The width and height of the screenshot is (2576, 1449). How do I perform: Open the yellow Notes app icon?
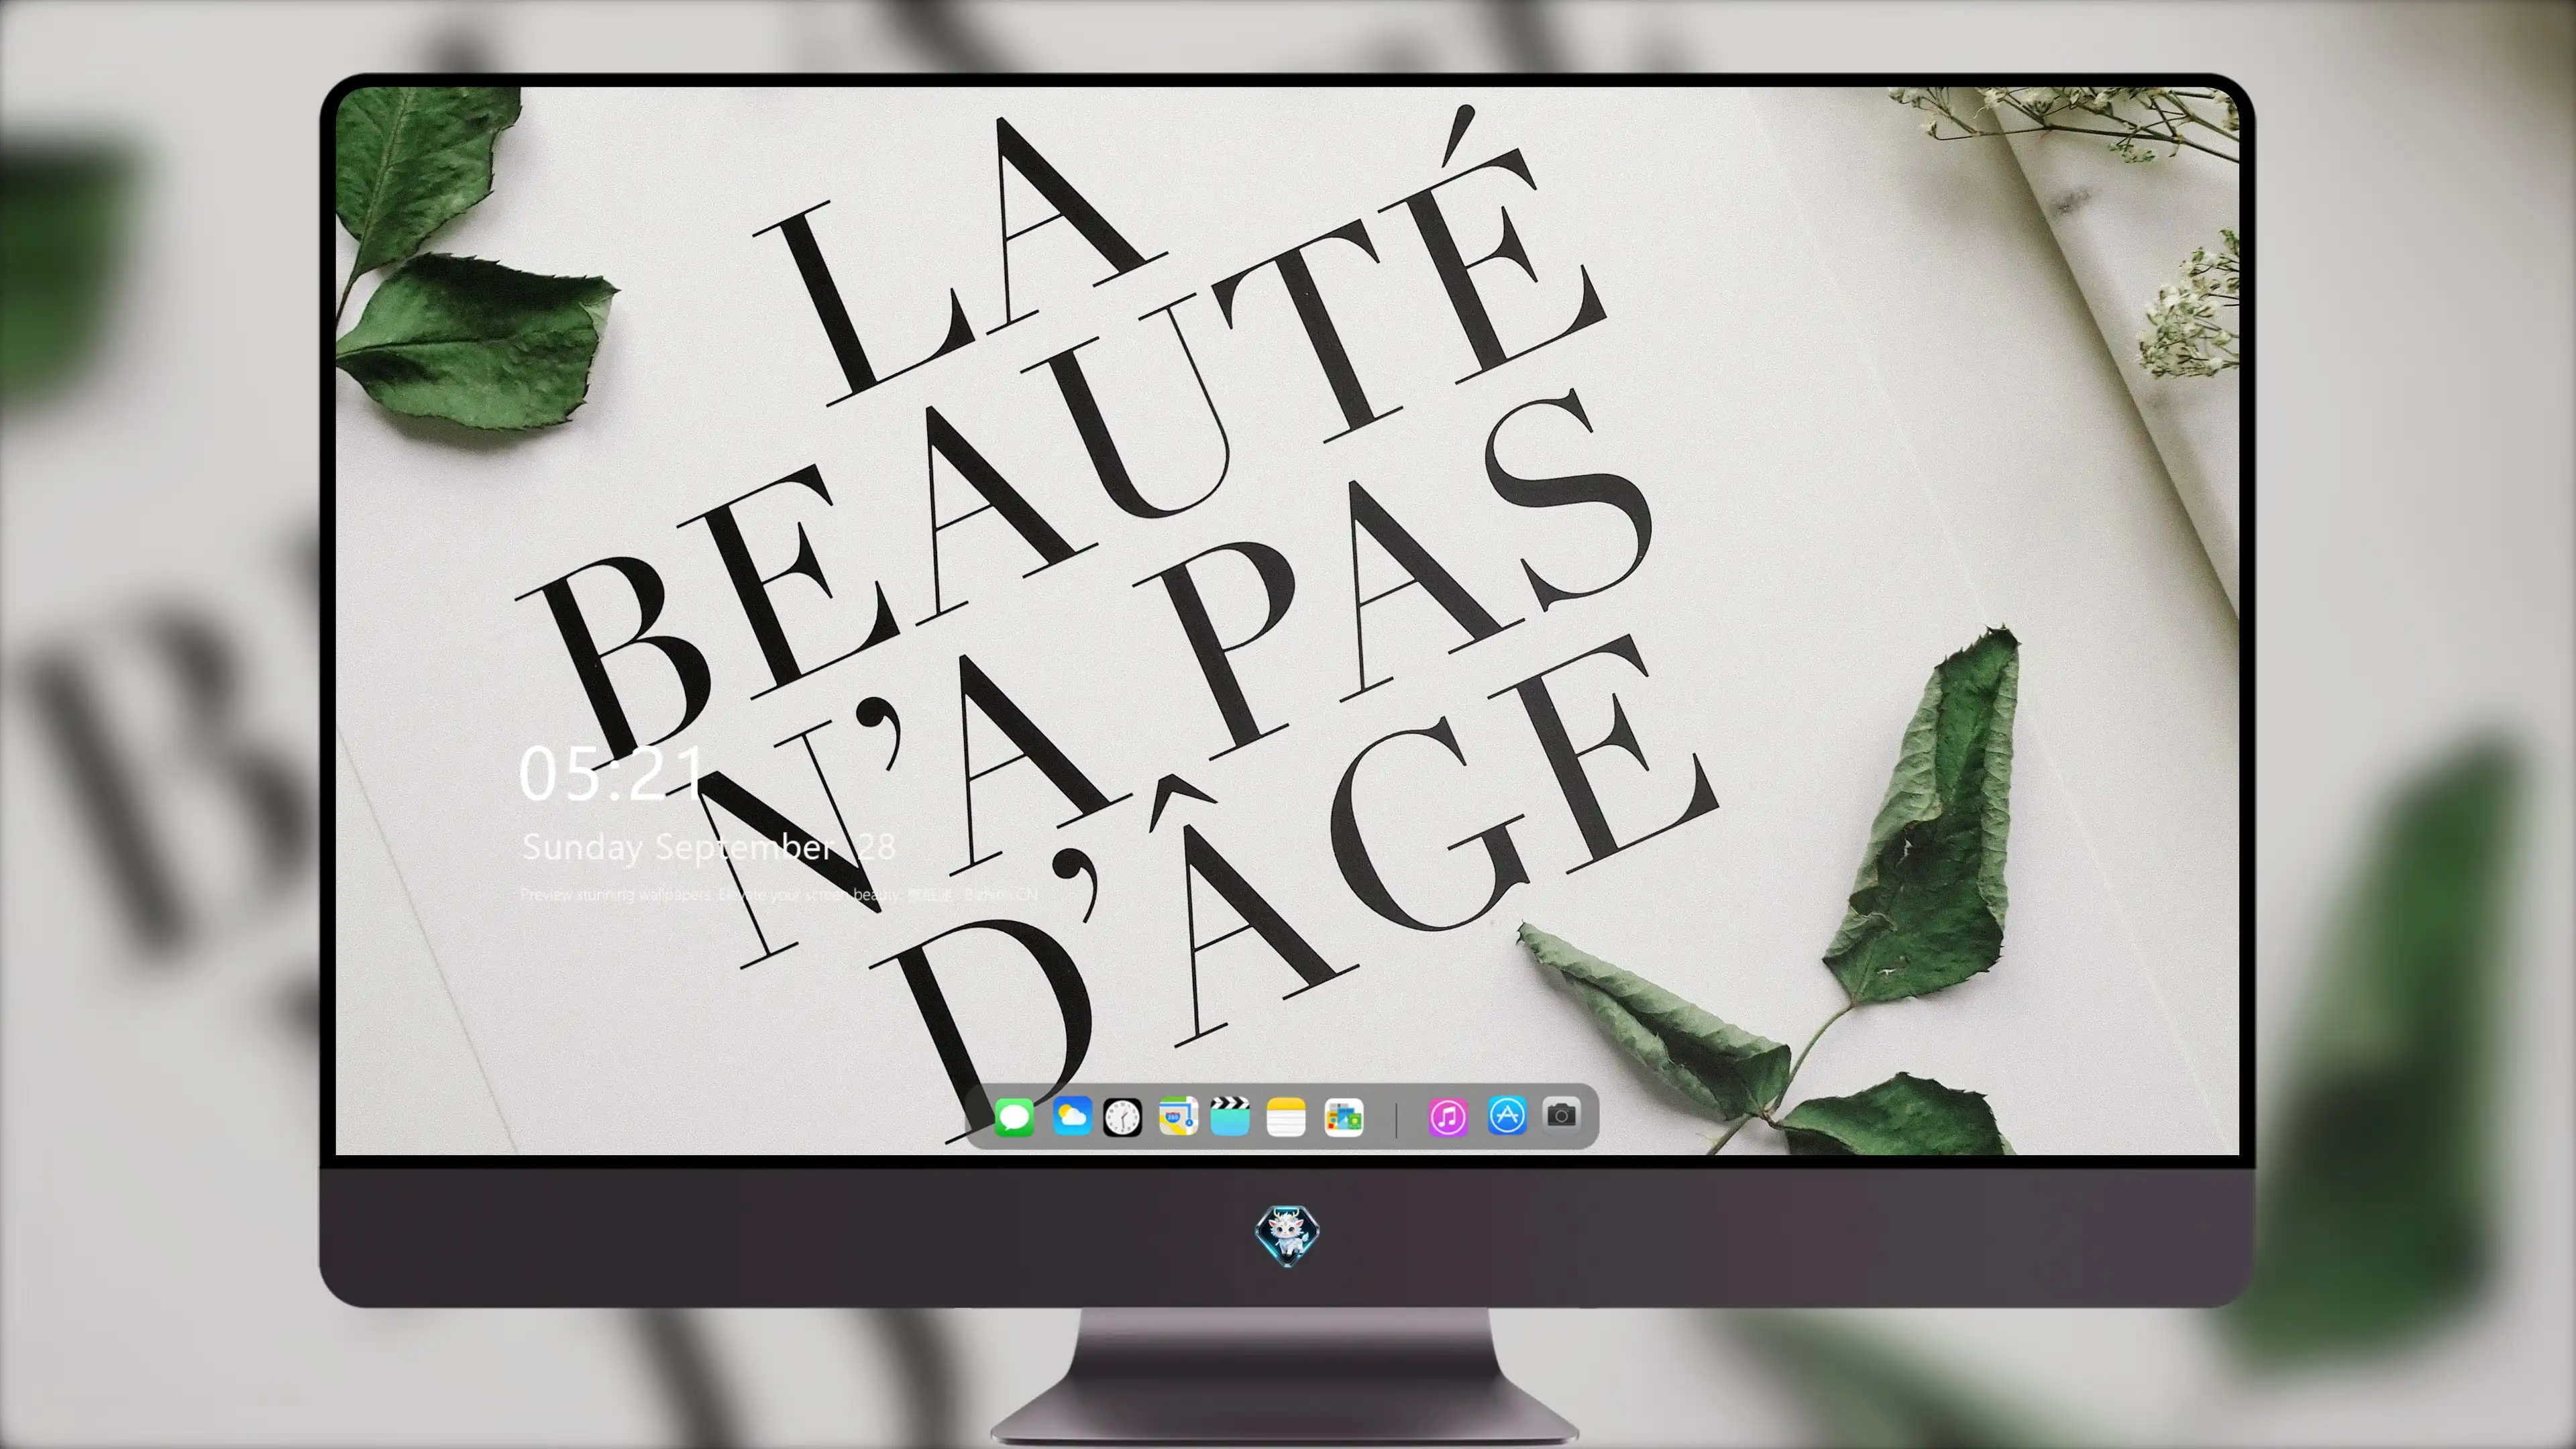pos(1286,1117)
